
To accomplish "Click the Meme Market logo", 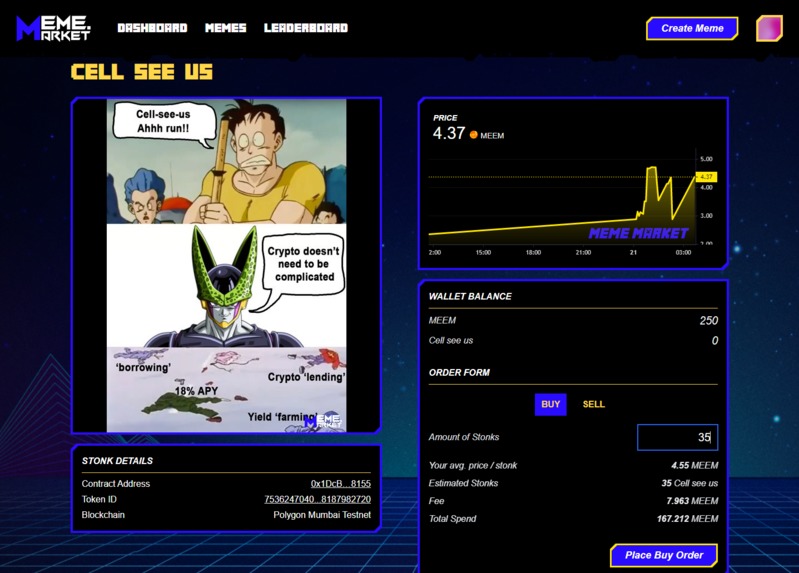I will tap(53, 28).
